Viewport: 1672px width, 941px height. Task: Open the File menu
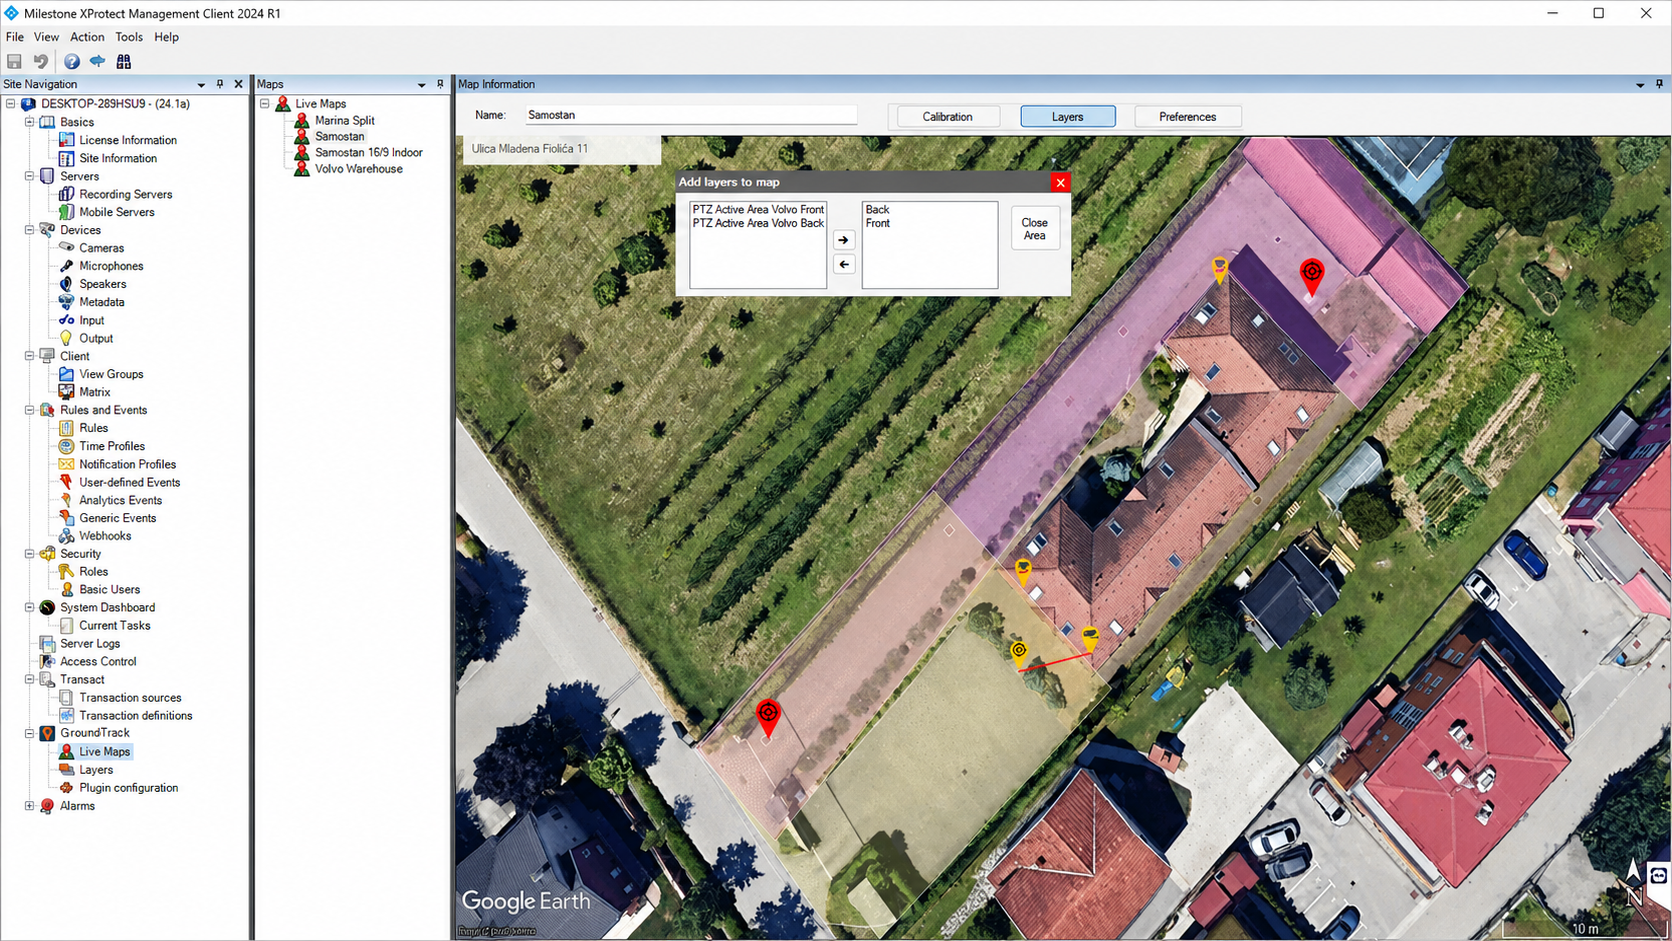pyautogui.click(x=15, y=37)
